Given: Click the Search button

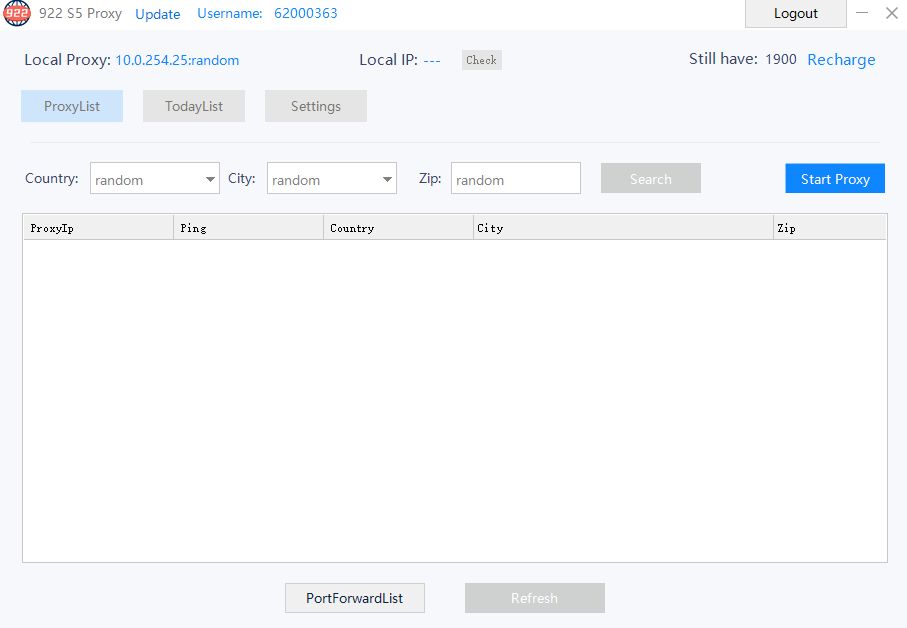Looking at the screenshot, I should pyautogui.click(x=650, y=179).
